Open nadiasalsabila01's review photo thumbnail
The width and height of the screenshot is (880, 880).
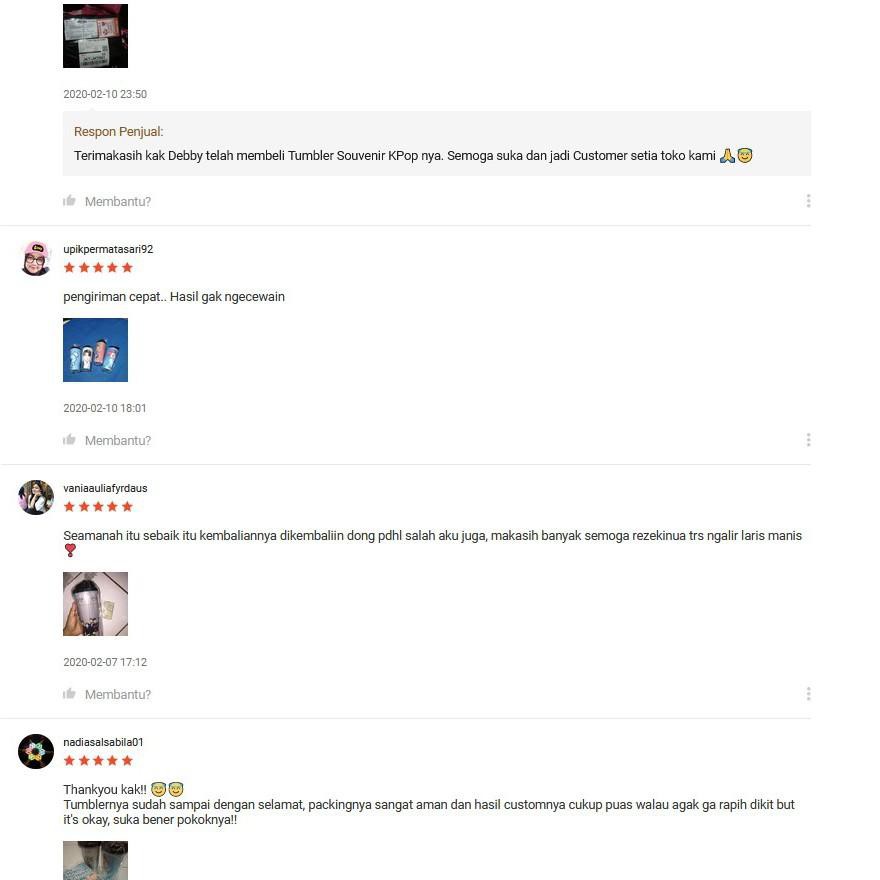95,860
